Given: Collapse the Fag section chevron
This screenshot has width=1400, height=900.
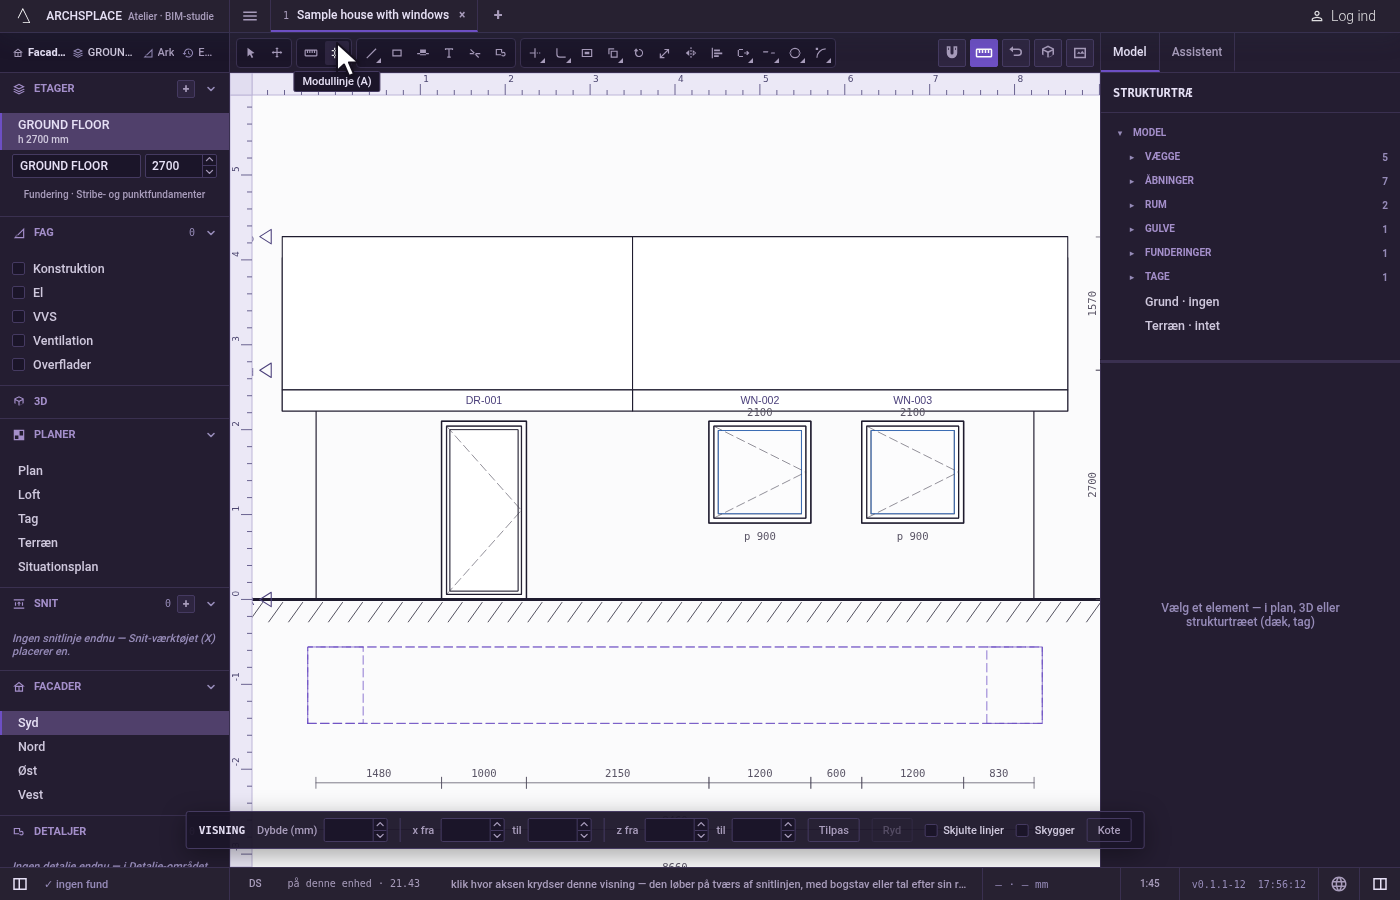Looking at the screenshot, I should coord(211,233).
